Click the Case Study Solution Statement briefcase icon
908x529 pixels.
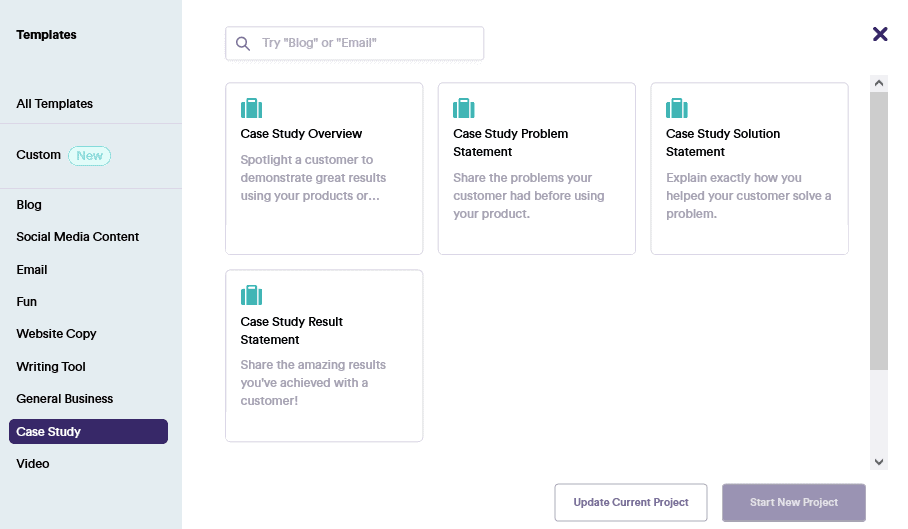[x=677, y=108]
